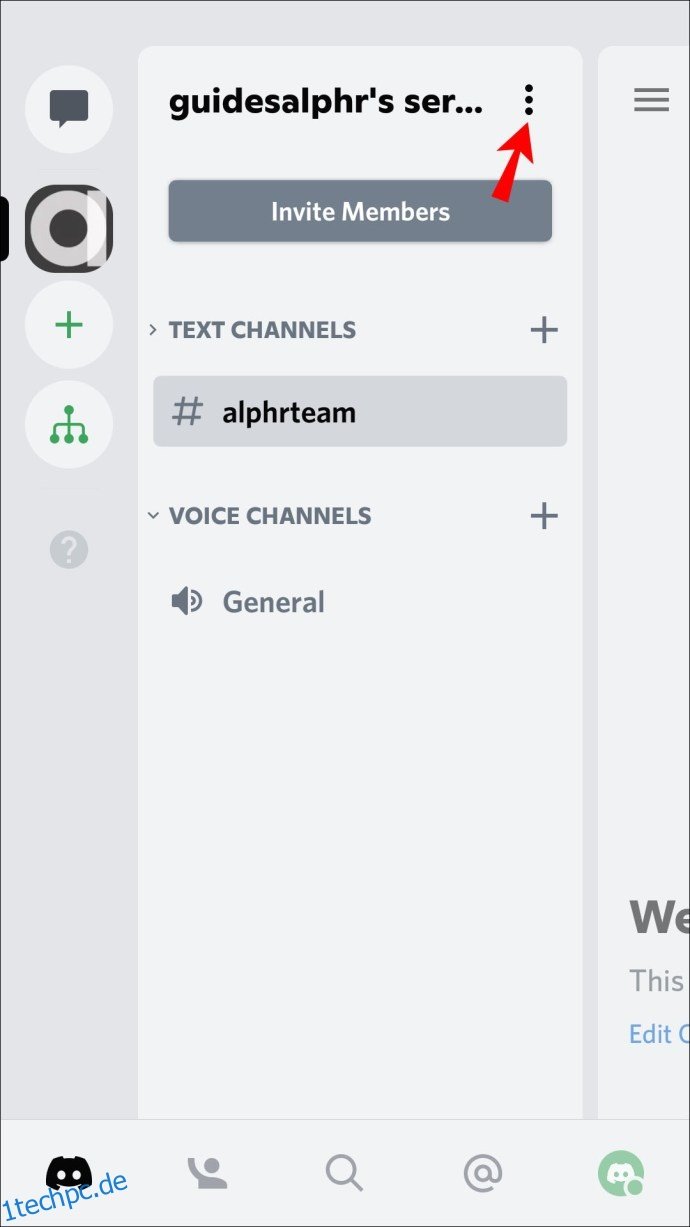
Task: Collapse the VOICE CHANNELS category
Action: pos(259,516)
